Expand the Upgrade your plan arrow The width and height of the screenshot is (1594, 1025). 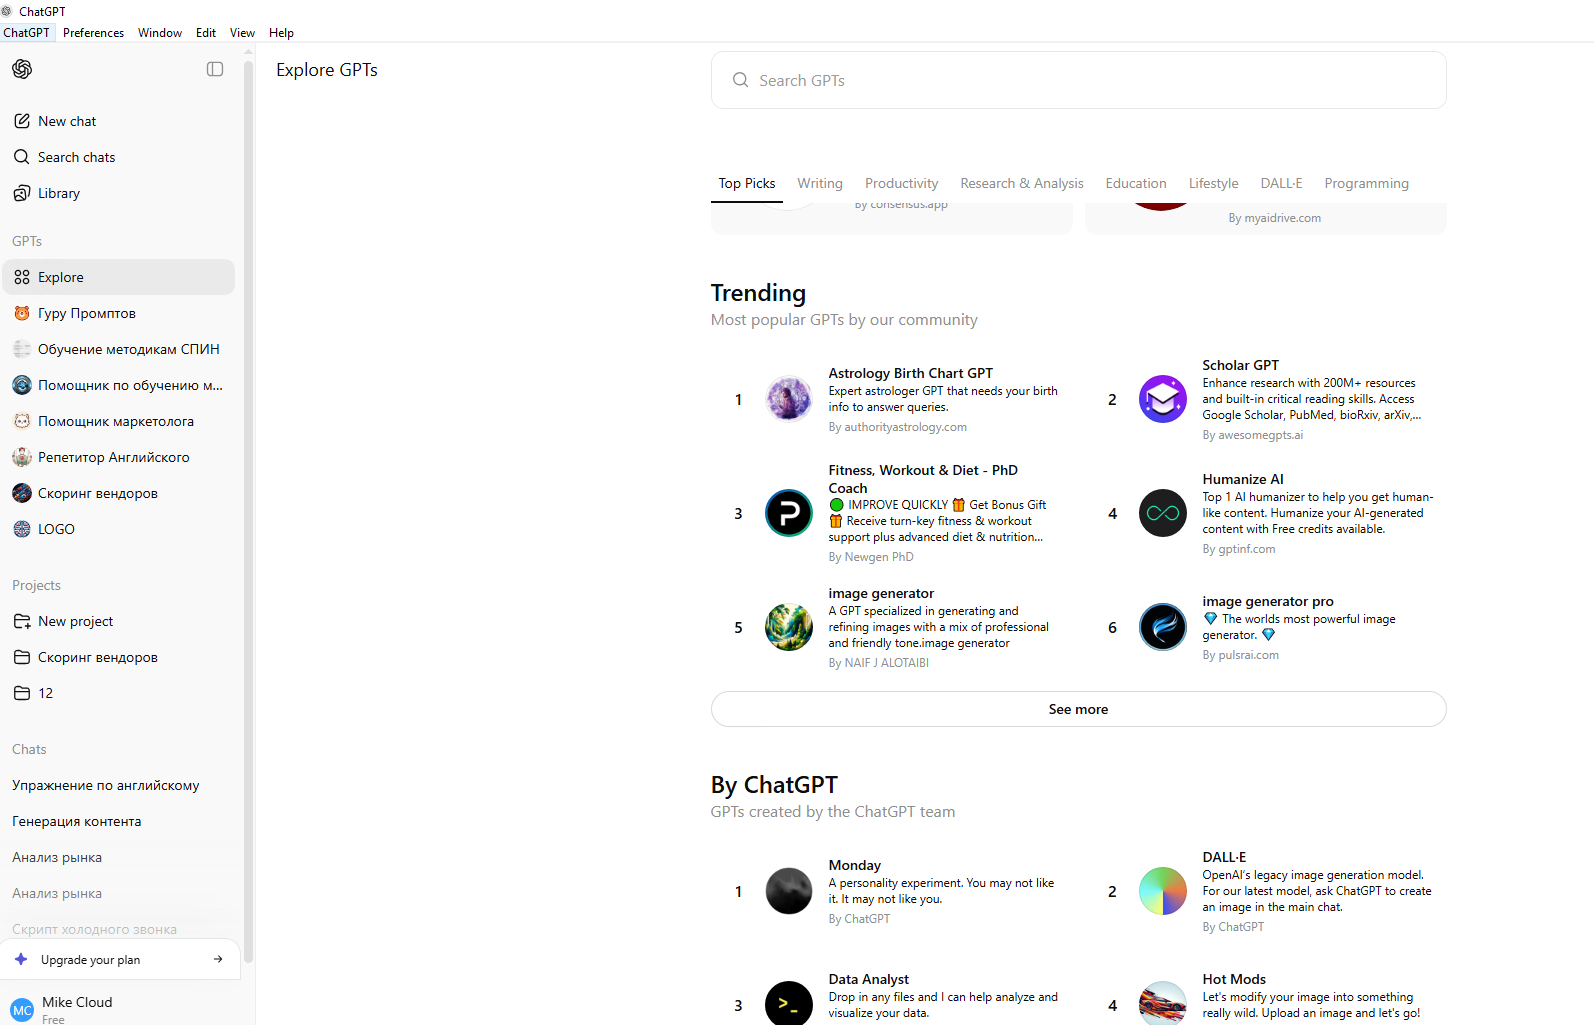tap(218, 960)
